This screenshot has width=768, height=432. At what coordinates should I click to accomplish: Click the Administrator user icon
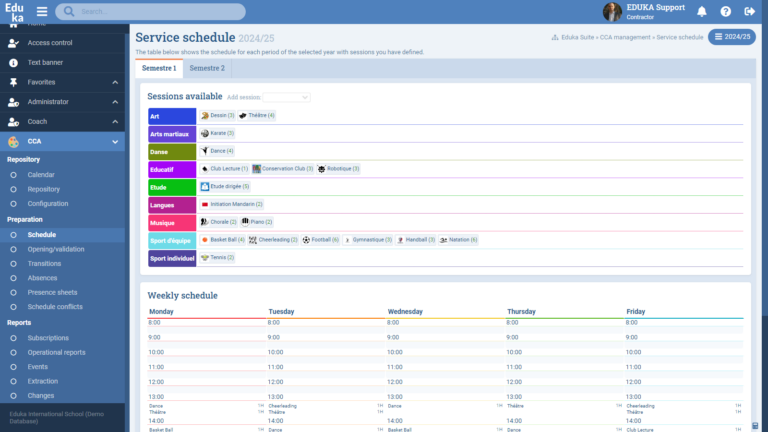13,102
